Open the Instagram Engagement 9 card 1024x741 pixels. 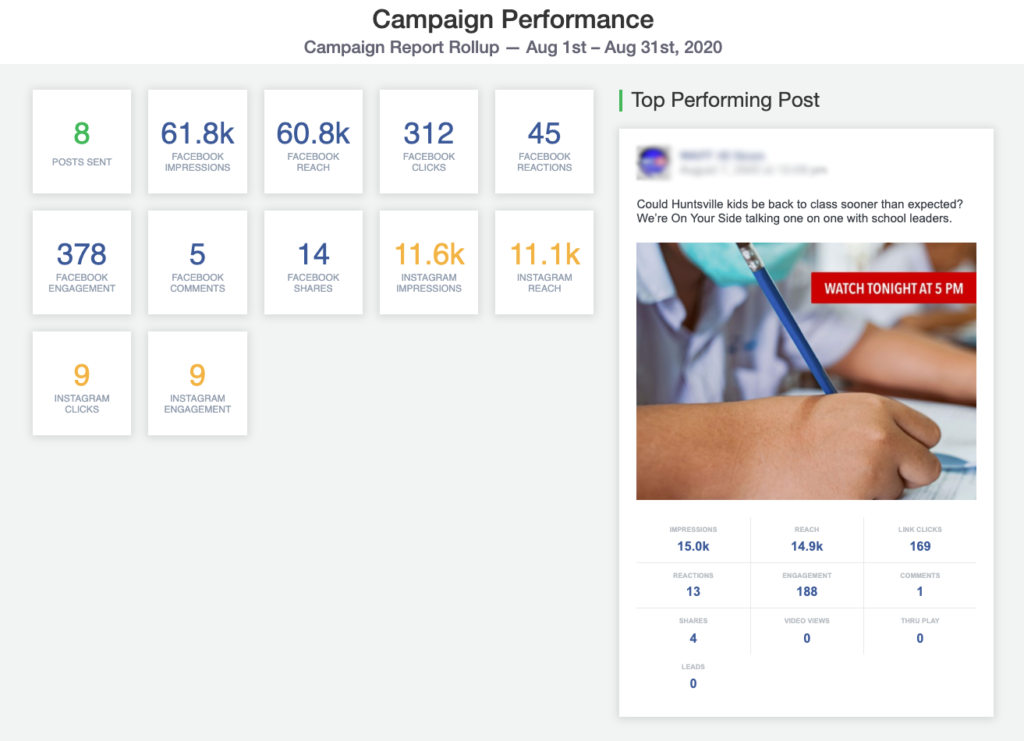pos(197,384)
